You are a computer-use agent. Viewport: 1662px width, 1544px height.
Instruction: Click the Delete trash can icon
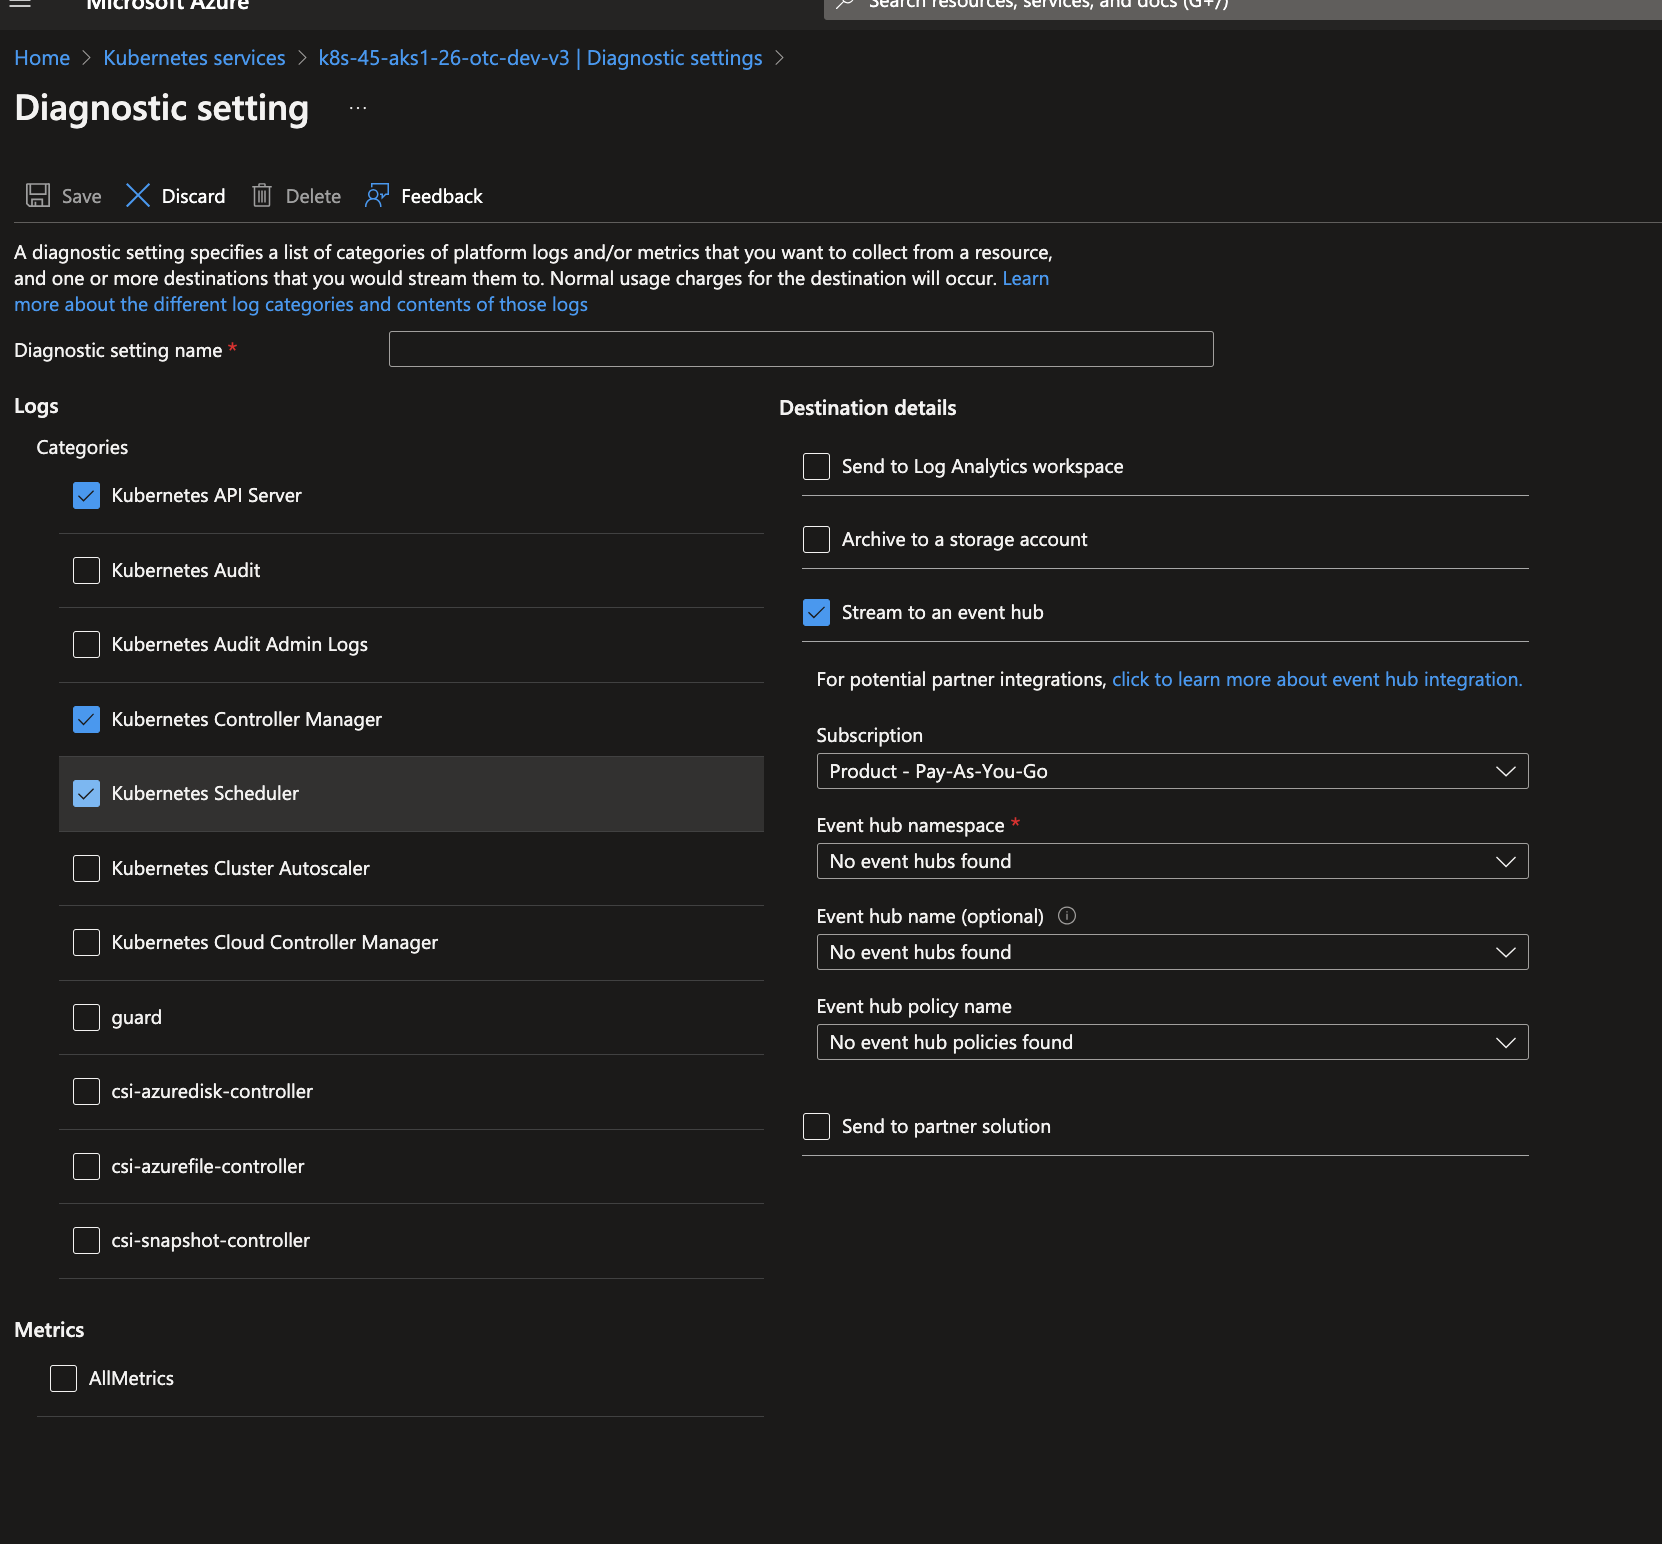262,195
